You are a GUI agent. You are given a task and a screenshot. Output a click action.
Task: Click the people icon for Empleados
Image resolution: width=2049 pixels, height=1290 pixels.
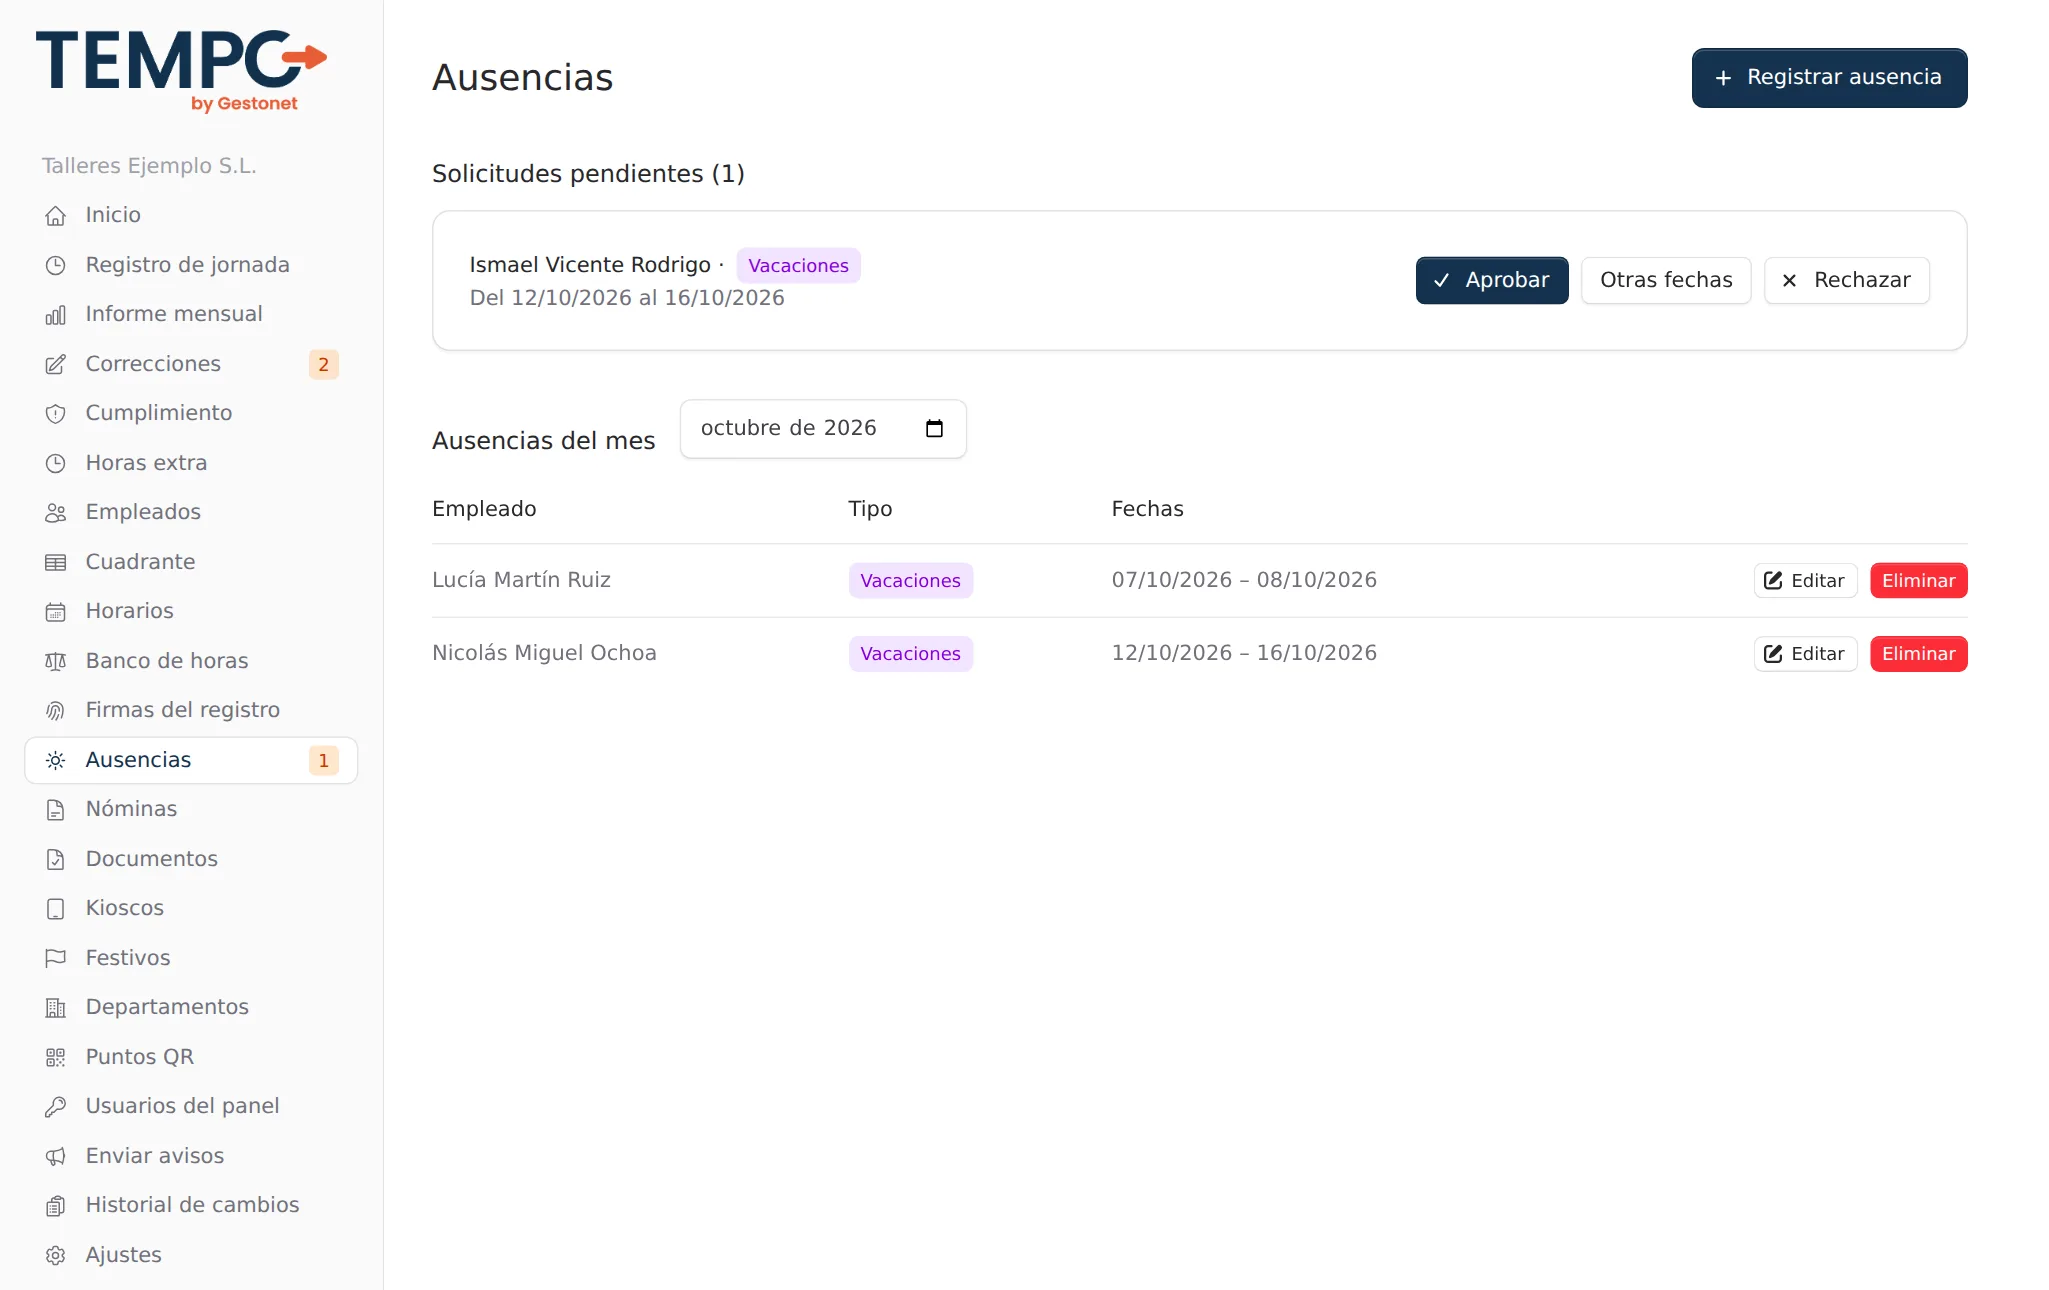tap(56, 513)
